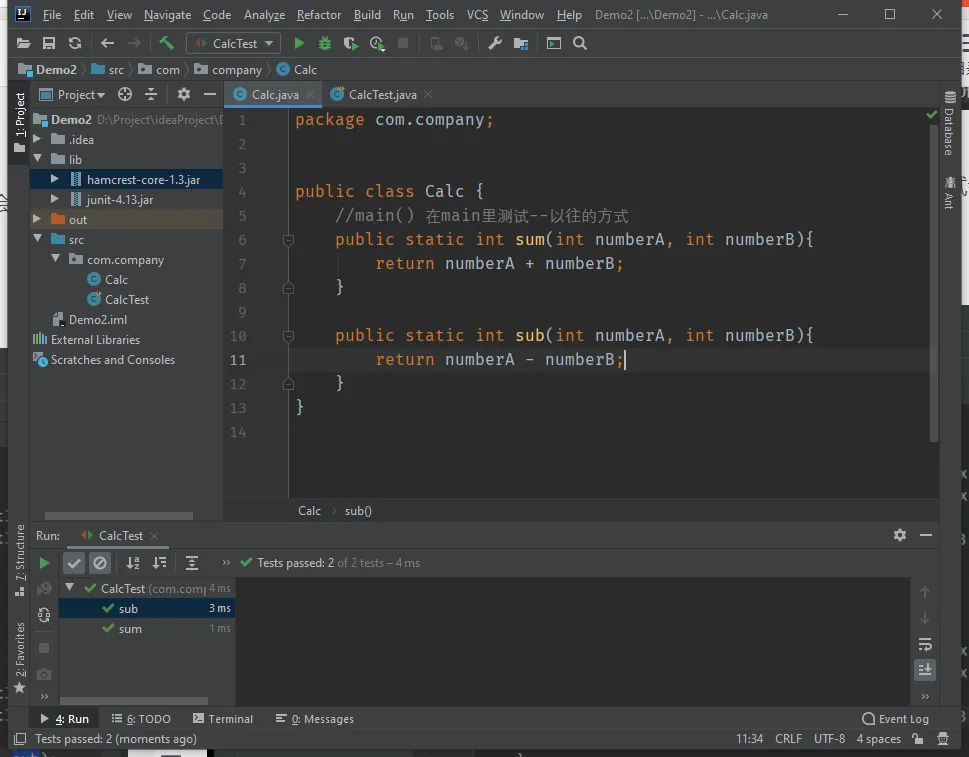
Task: Open Settings via the wrench icon
Action: point(495,43)
